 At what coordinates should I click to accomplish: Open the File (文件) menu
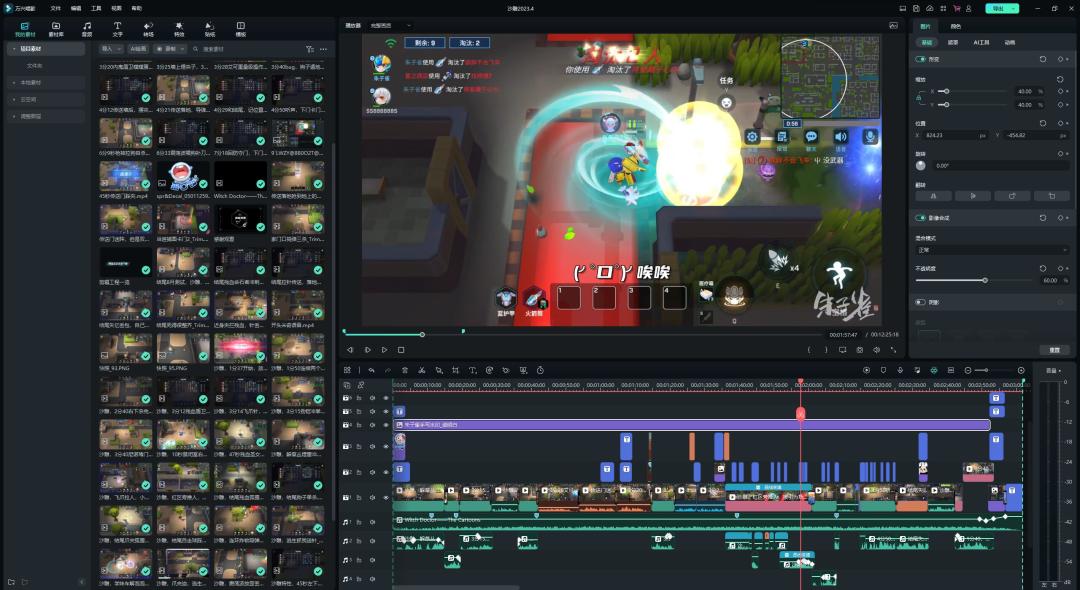[x=56, y=8]
